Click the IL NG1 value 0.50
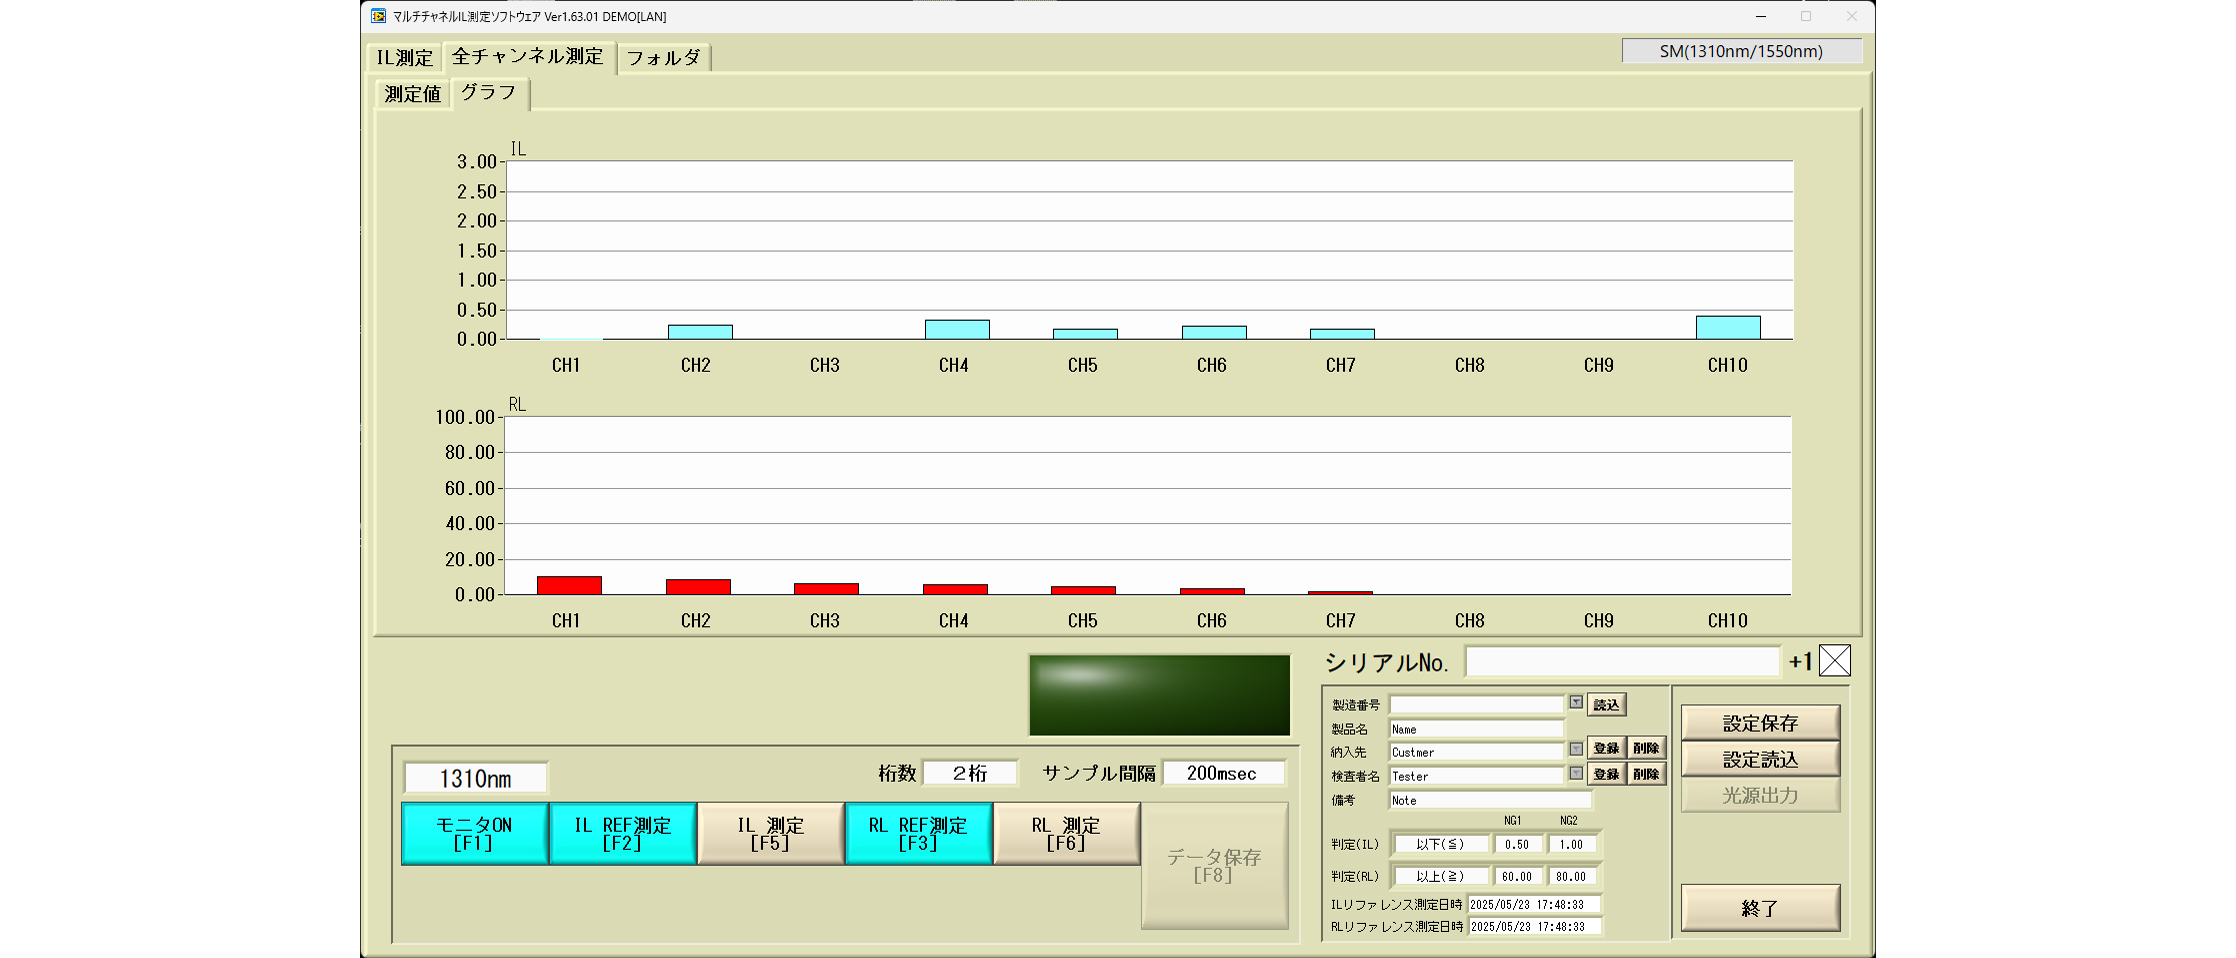This screenshot has width=2236, height=958. pos(1518,845)
